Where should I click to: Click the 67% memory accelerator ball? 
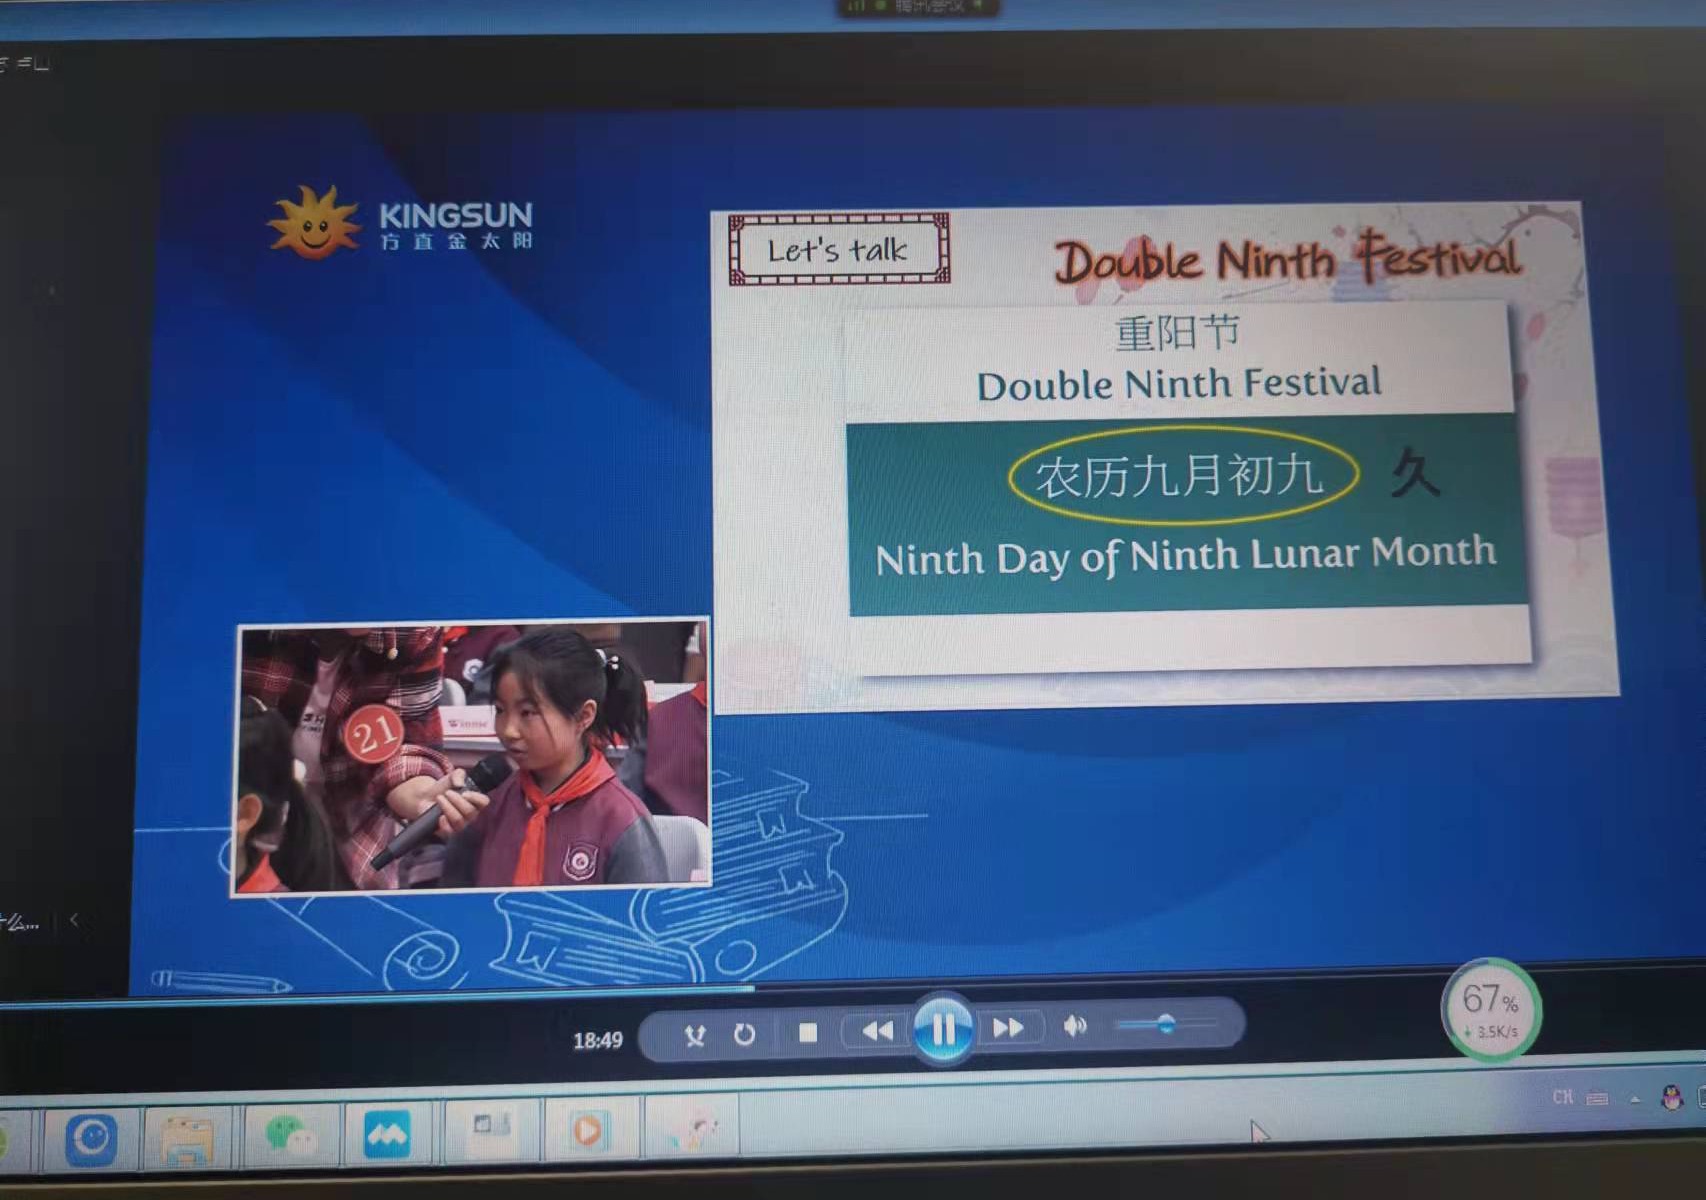click(1491, 1009)
